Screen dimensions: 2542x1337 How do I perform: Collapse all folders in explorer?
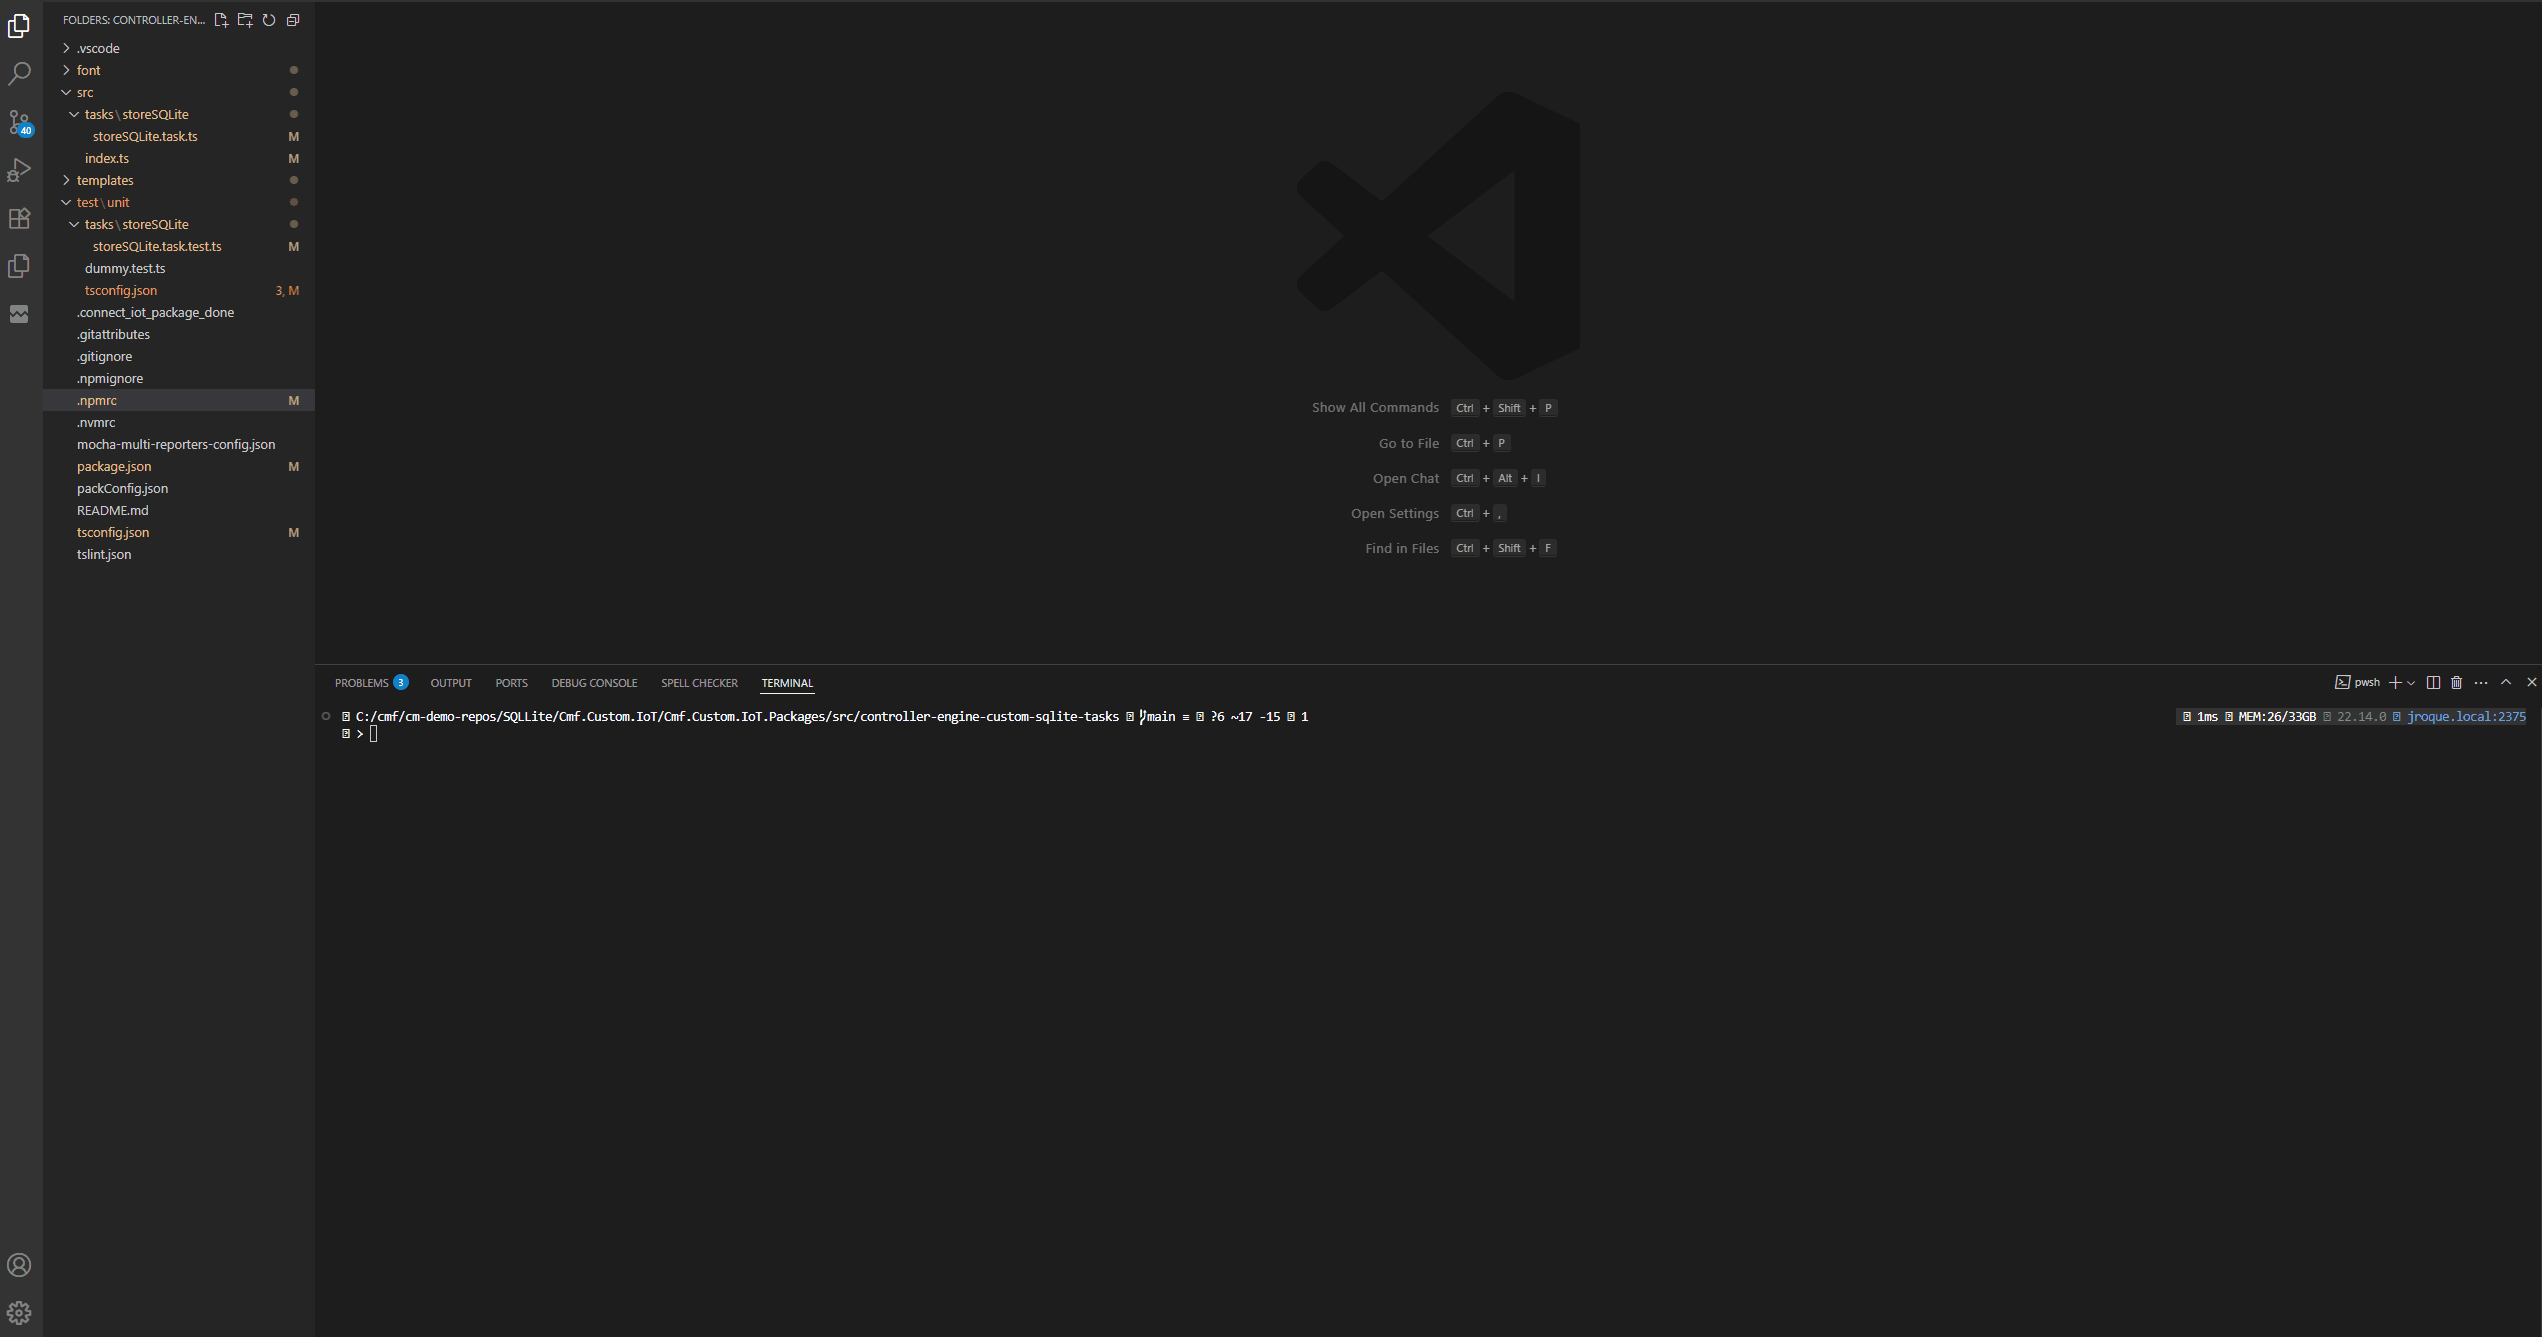click(293, 20)
